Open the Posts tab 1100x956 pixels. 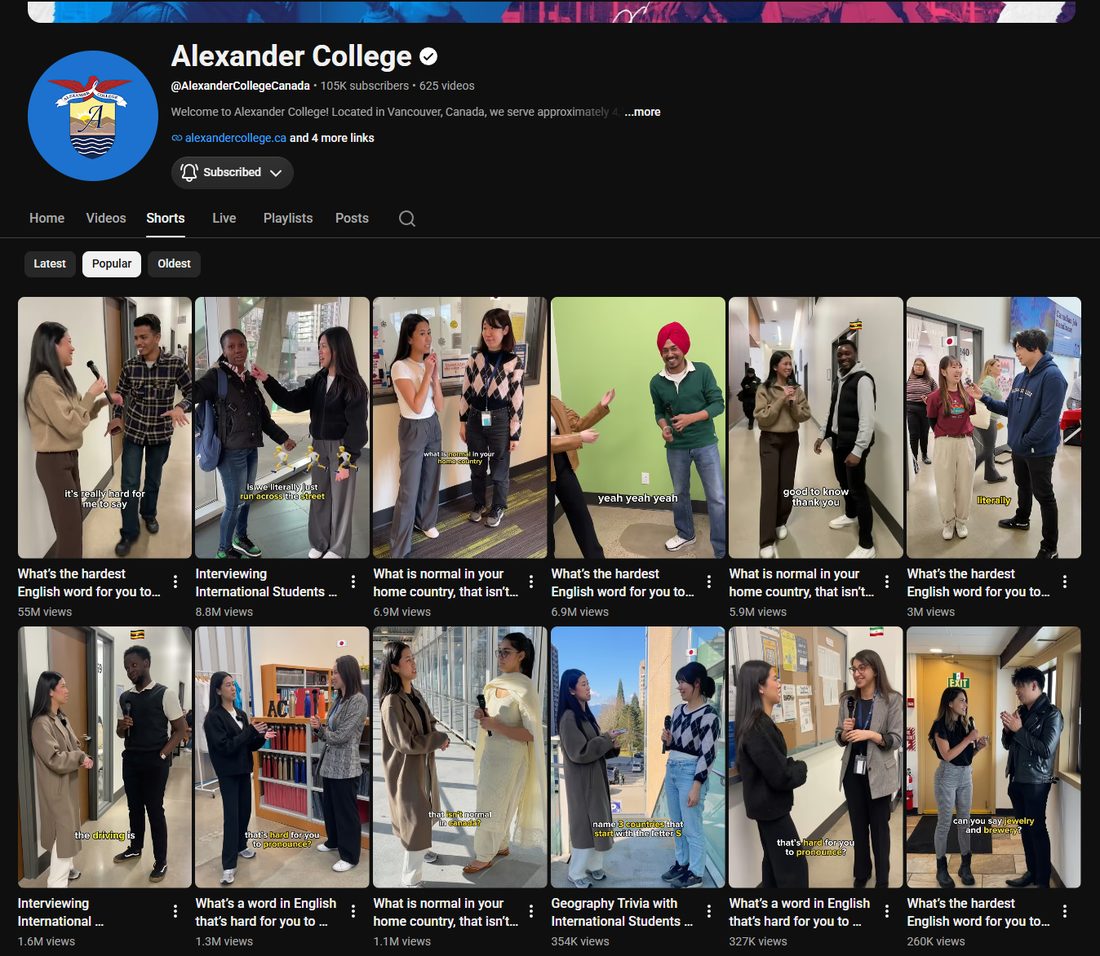tap(352, 218)
